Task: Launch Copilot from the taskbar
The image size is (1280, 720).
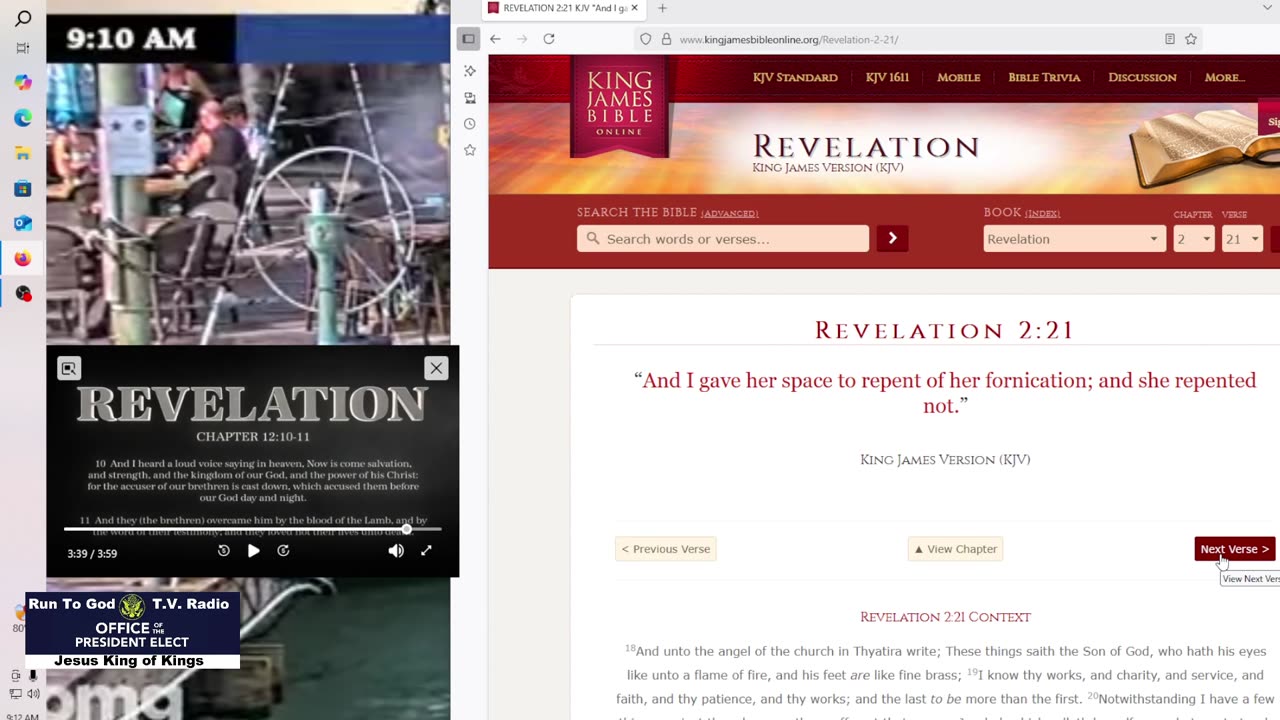Action: pos(23,83)
